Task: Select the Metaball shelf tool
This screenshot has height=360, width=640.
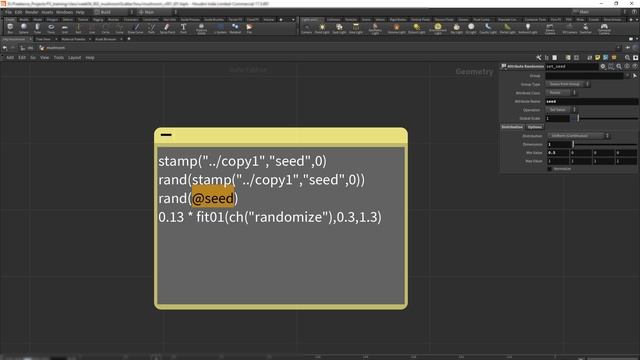Action: coord(235,28)
